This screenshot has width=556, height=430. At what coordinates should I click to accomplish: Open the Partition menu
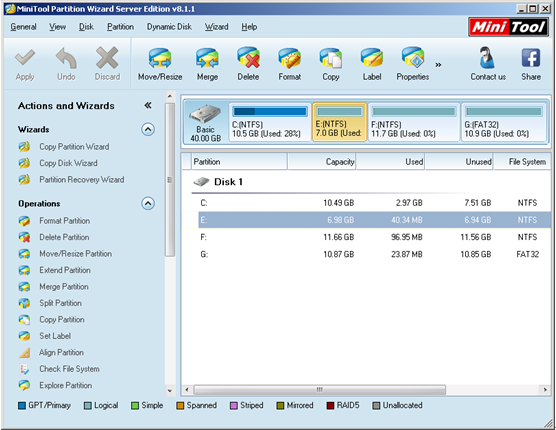pyautogui.click(x=121, y=27)
